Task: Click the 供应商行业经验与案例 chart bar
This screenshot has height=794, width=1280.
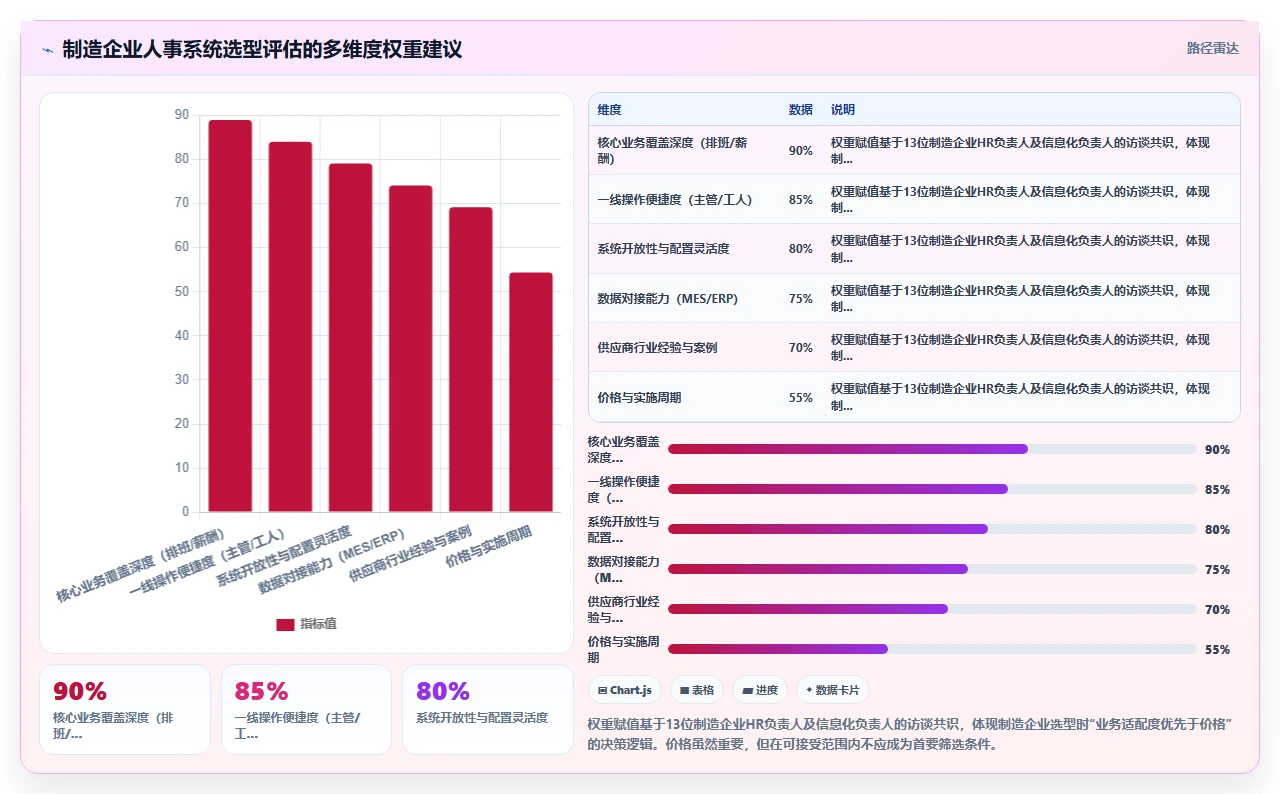Action: click(470, 360)
